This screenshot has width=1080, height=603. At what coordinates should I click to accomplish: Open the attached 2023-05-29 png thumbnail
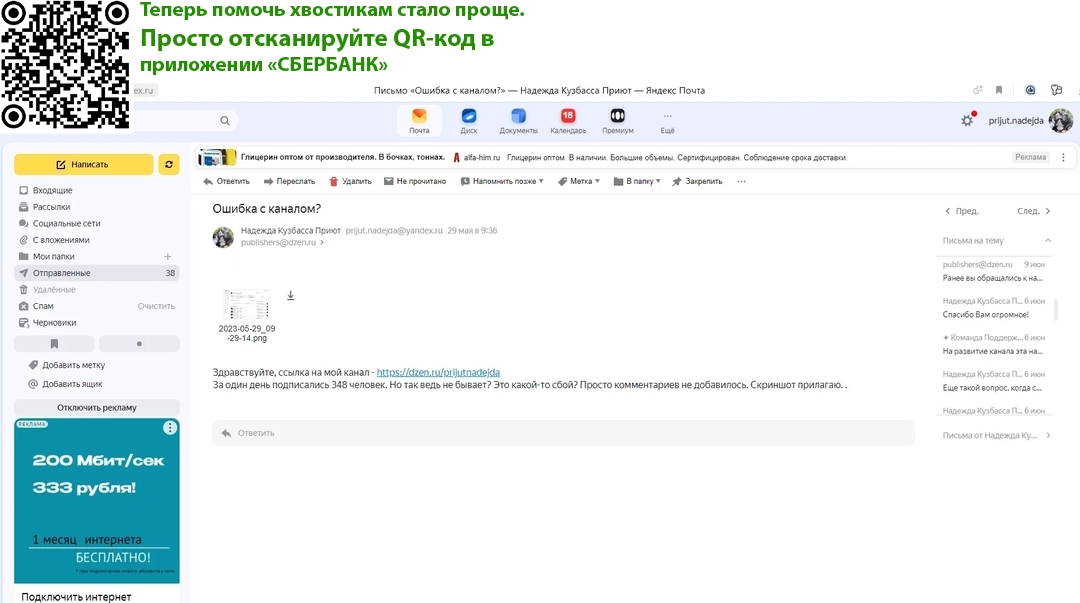coord(247,304)
